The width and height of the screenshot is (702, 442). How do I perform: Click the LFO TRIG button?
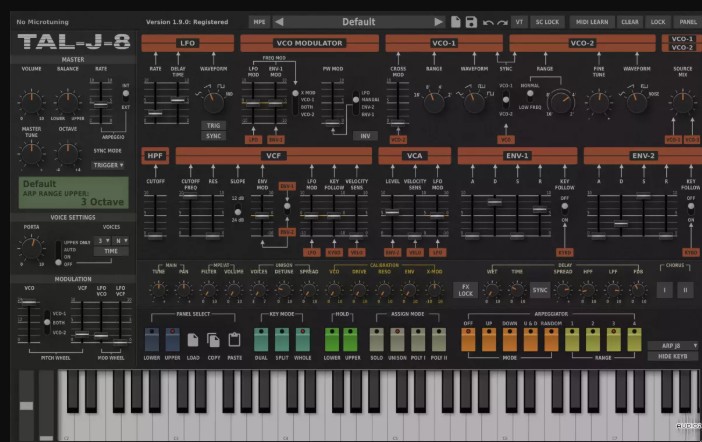pos(213,125)
